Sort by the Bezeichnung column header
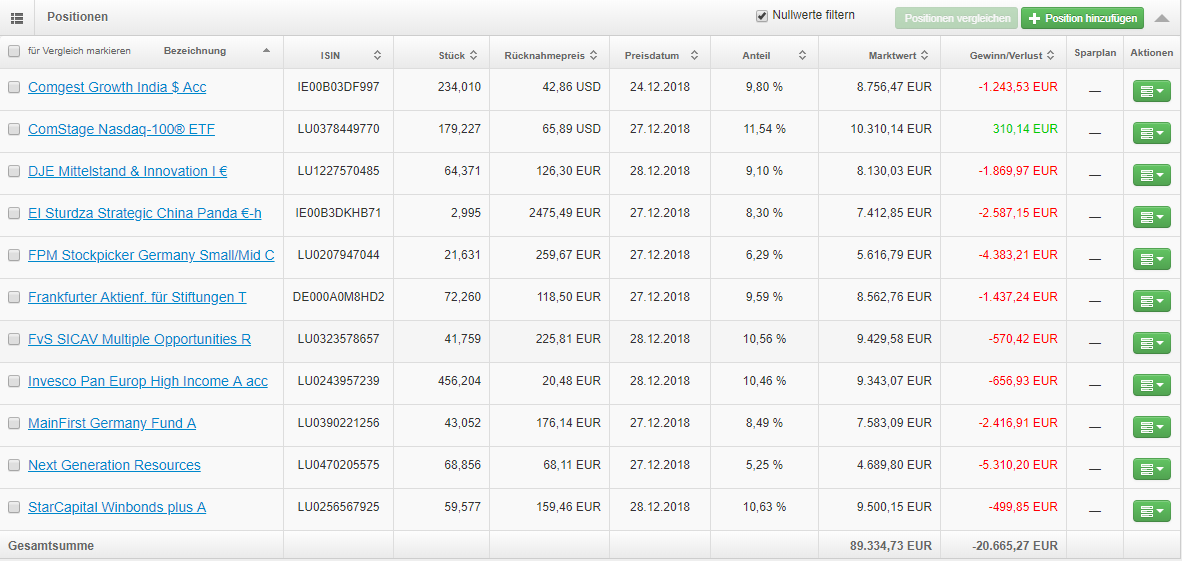 pos(194,51)
